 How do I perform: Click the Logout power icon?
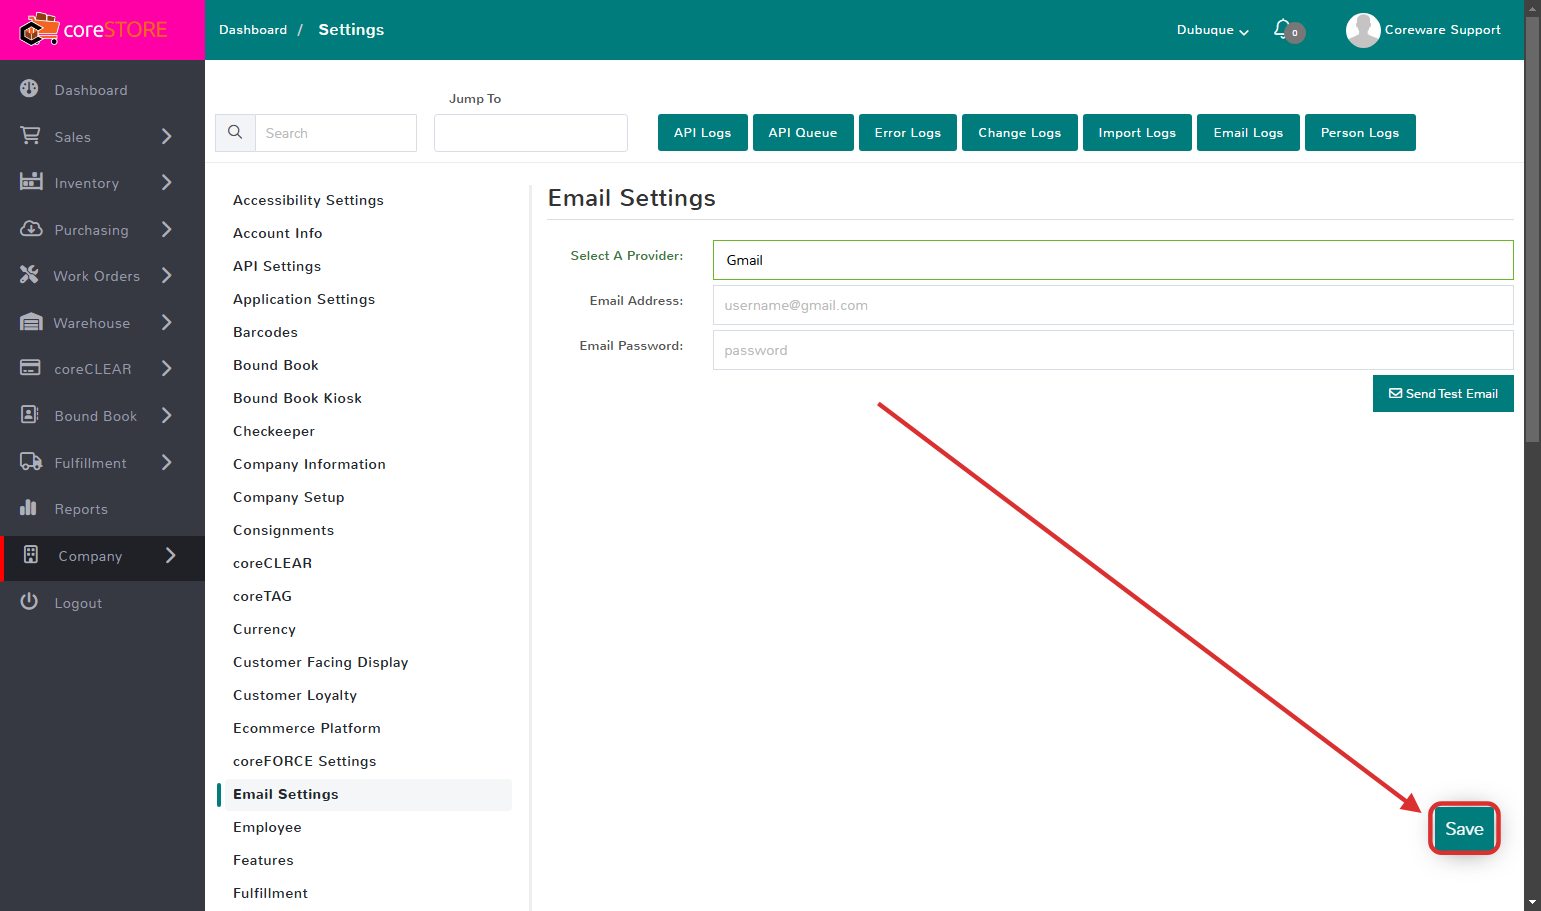(29, 601)
